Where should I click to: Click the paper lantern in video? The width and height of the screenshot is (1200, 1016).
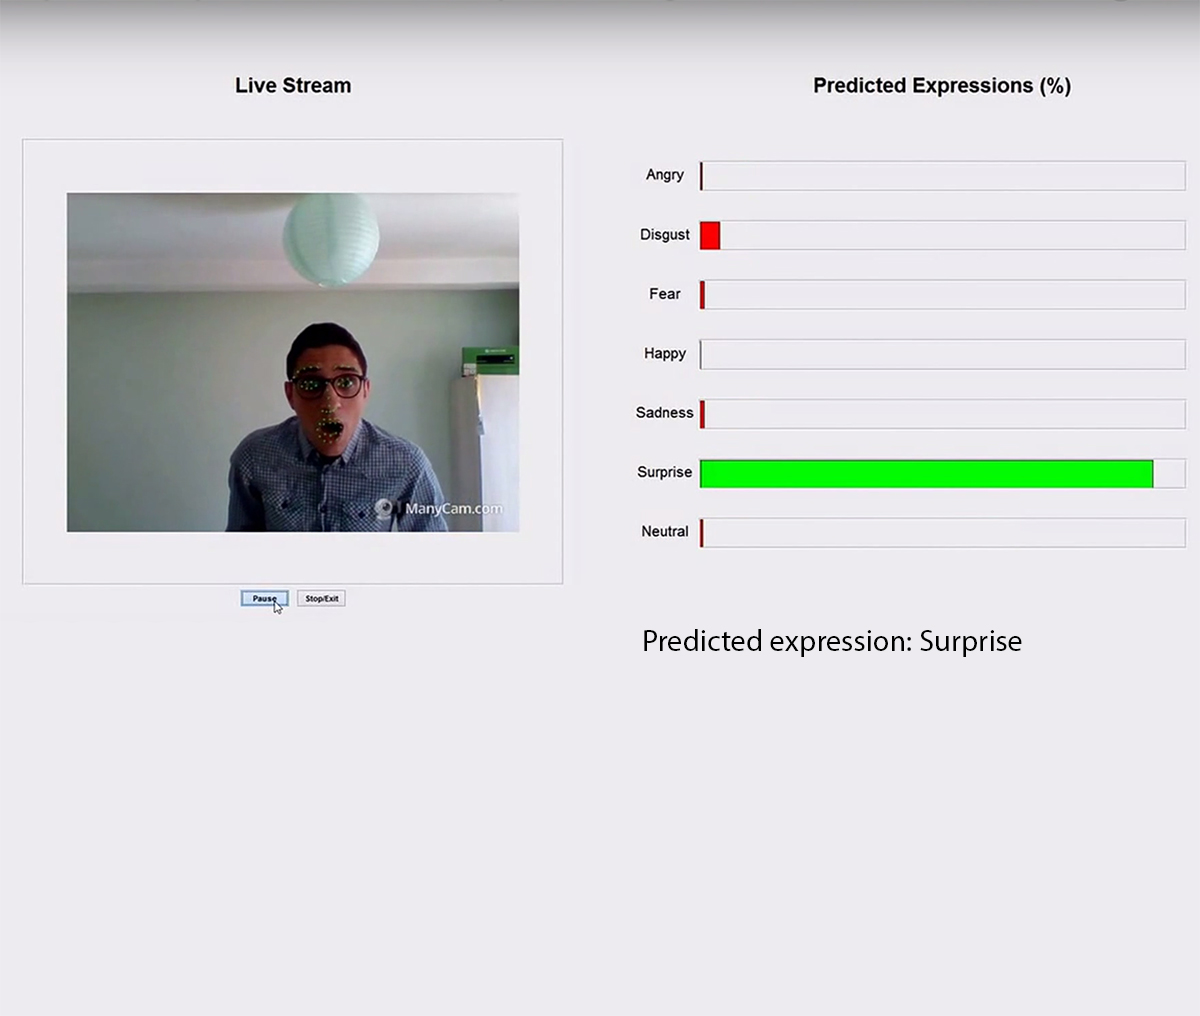point(331,239)
